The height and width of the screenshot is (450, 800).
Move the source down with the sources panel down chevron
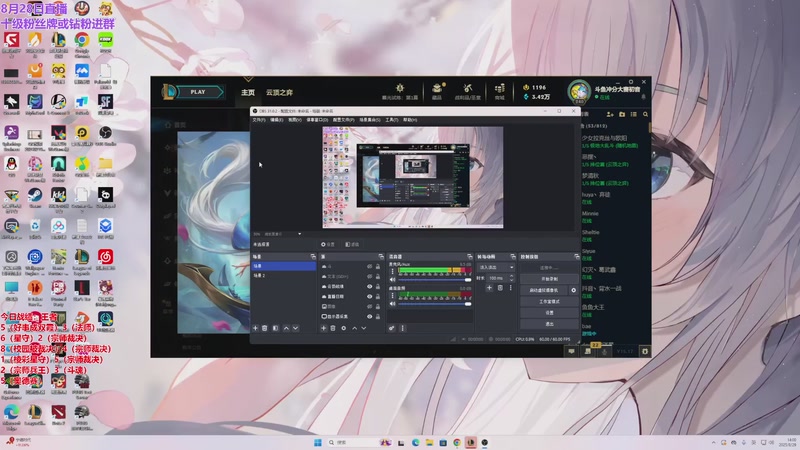click(x=364, y=328)
